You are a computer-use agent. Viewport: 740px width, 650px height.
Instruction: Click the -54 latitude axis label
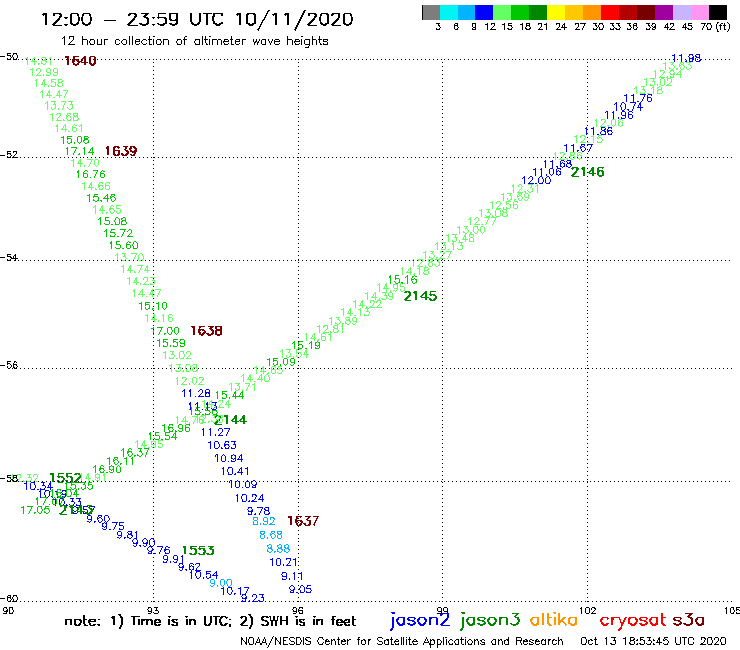pyautogui.click(x=9, y=258)
